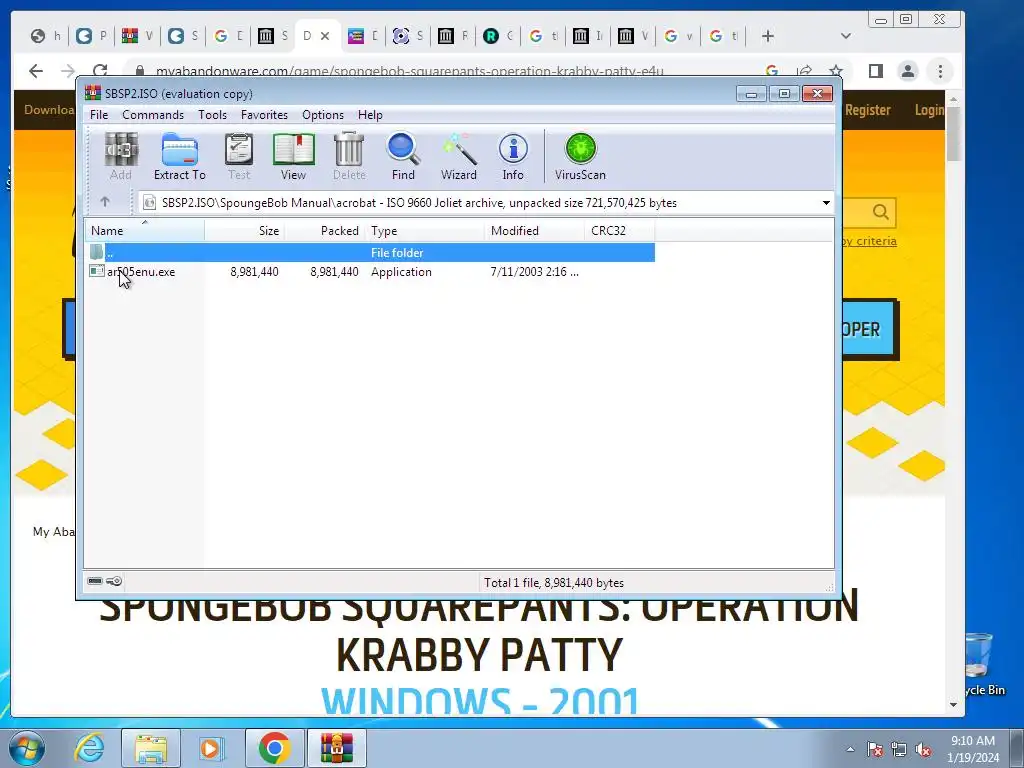Click the Login link on the website

point(929,110)
